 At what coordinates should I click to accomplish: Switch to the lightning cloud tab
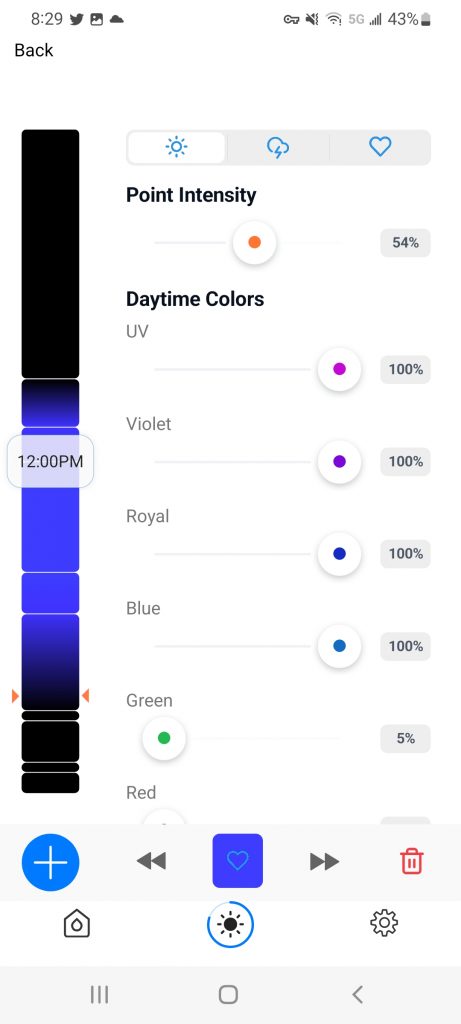278,147
